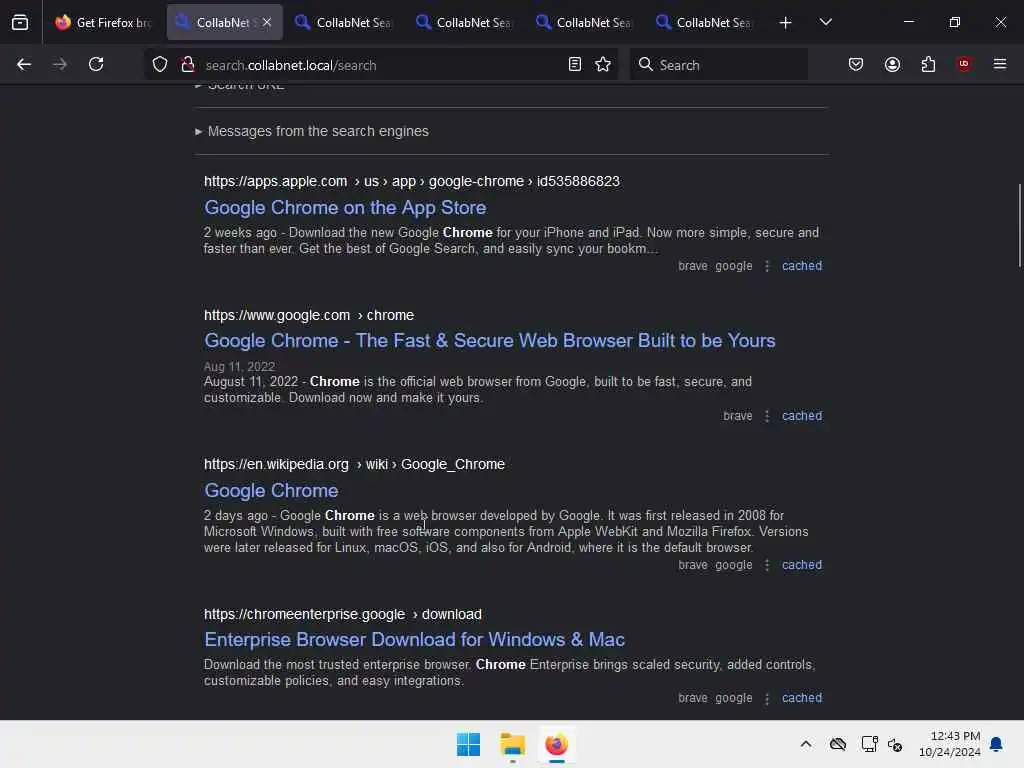Click chromeenterprise.google download URL text
Screen dimensions: 1024x768
[x=343, y=615]
